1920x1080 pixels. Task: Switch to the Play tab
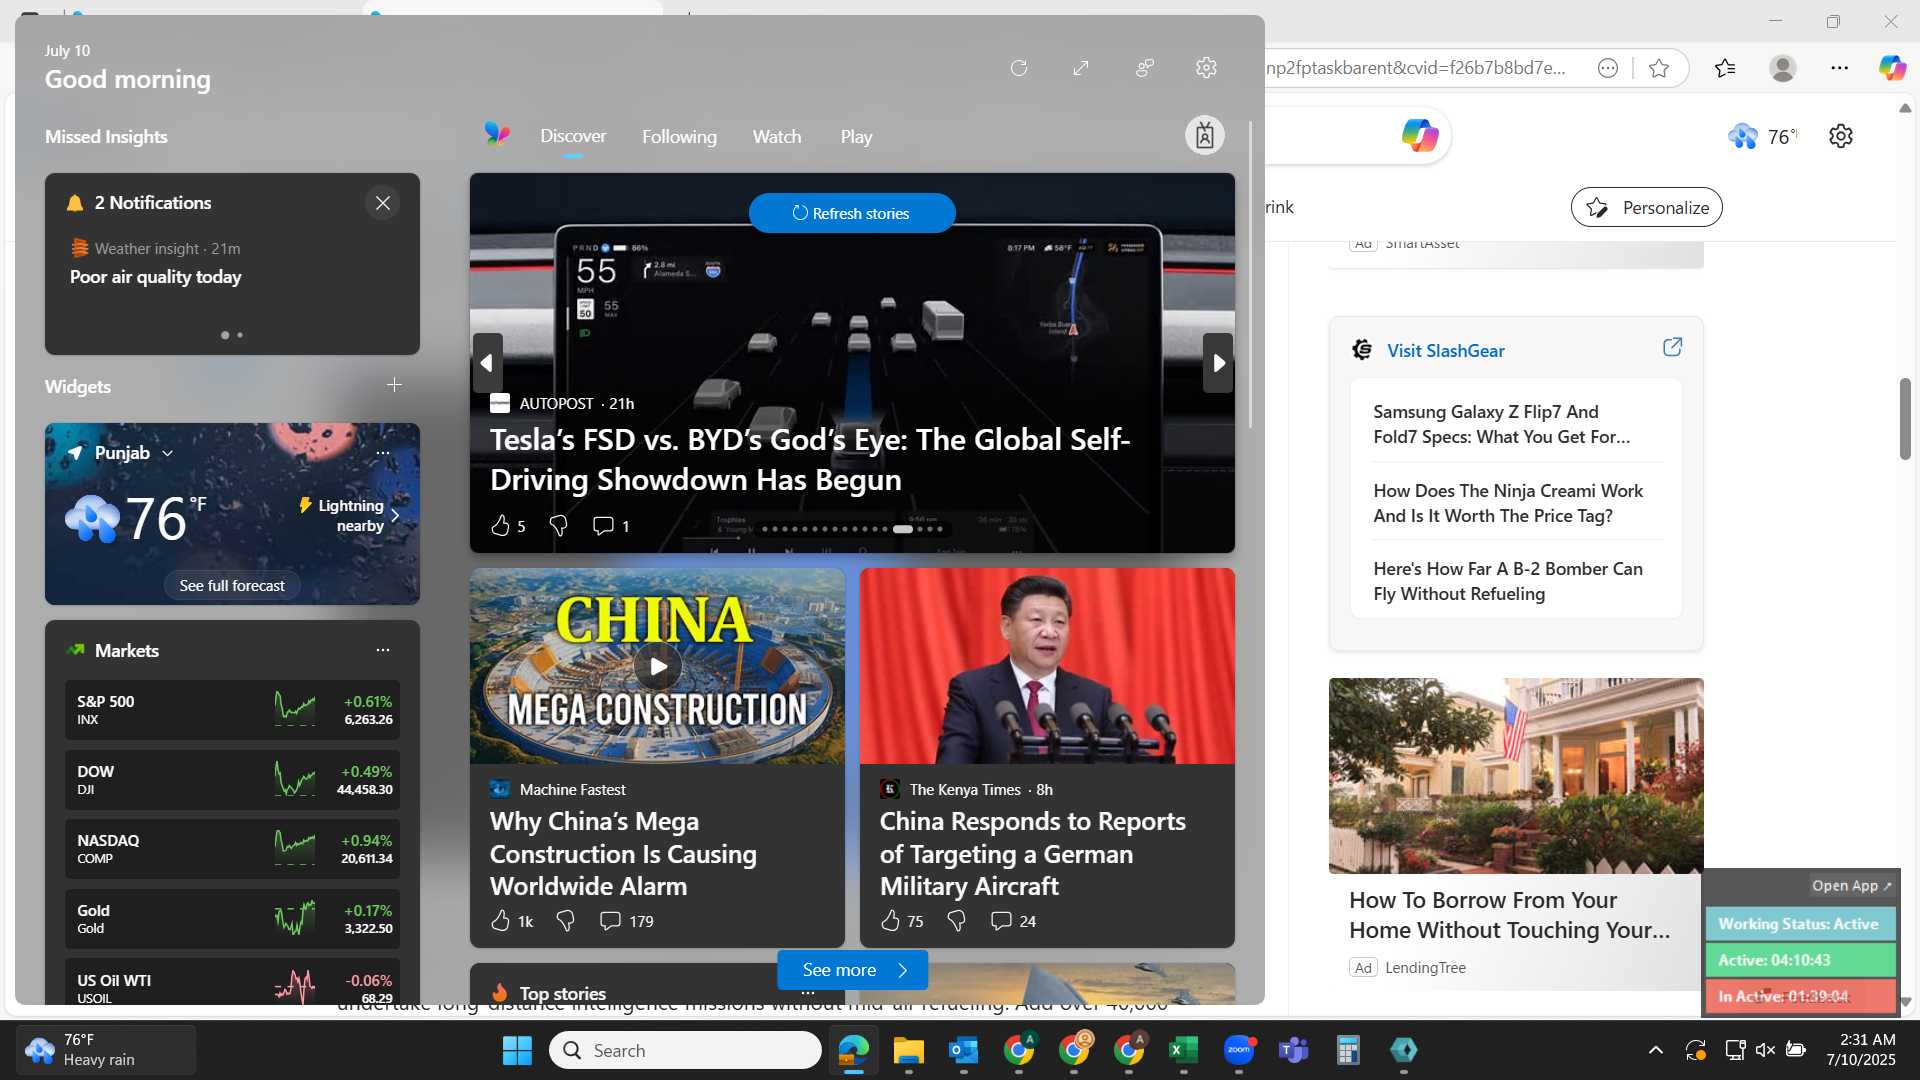pos(856,137)
